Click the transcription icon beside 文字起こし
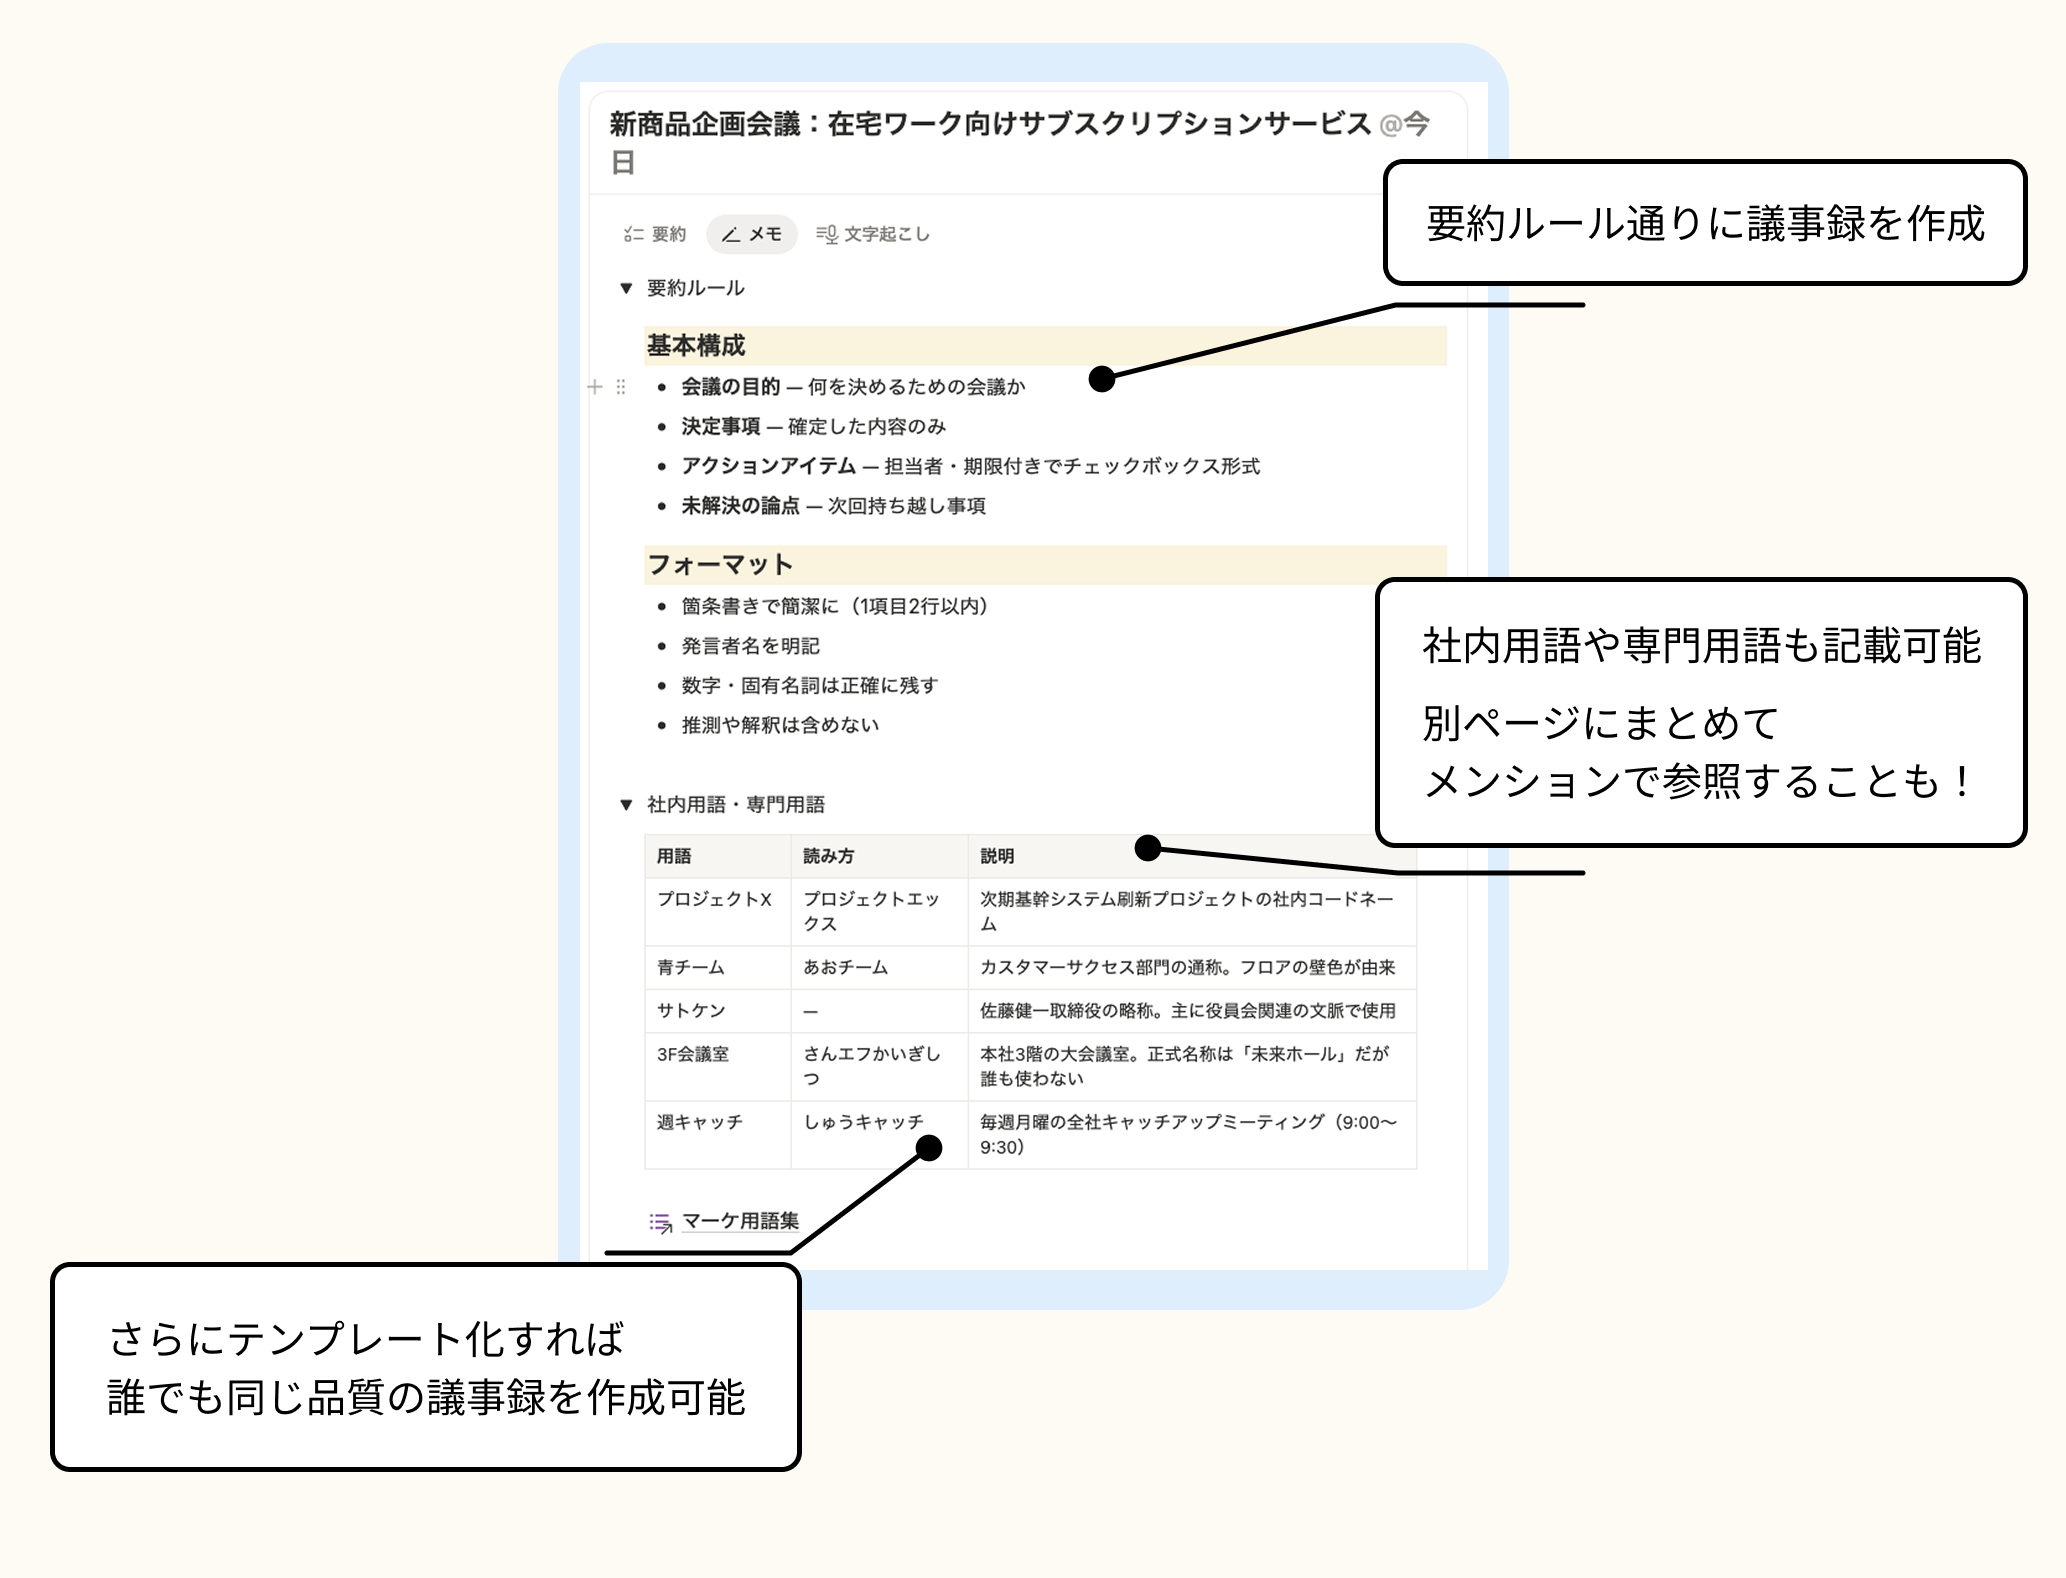 click(x=826, y=234)
